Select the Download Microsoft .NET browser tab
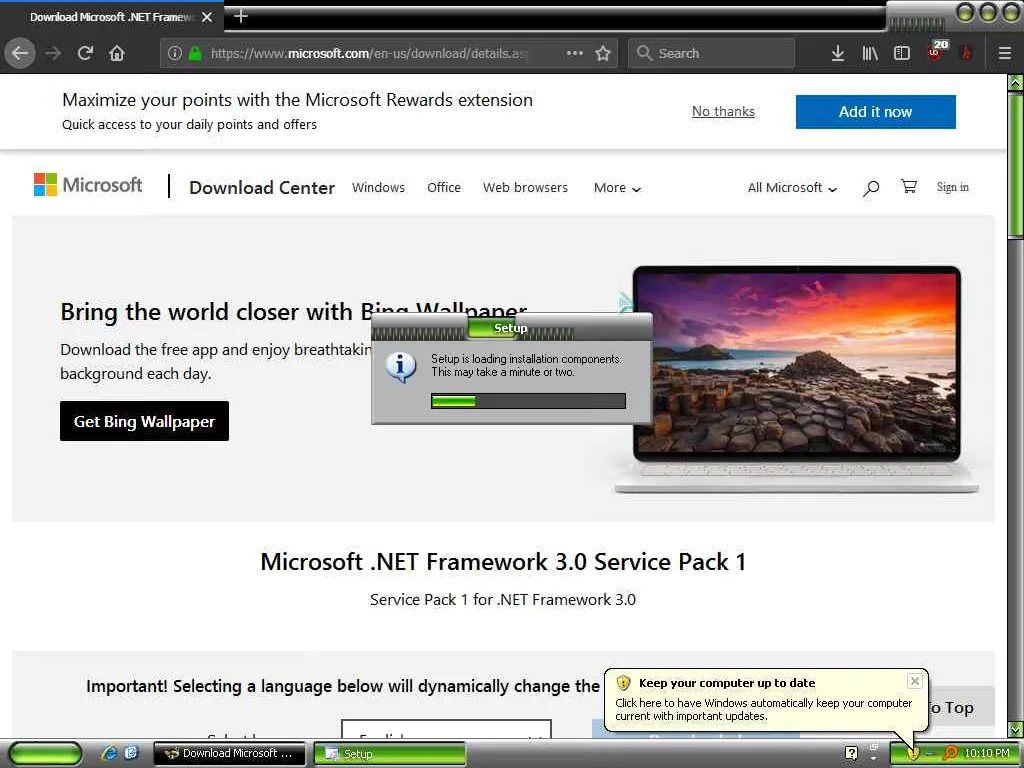 coord(112,17)
